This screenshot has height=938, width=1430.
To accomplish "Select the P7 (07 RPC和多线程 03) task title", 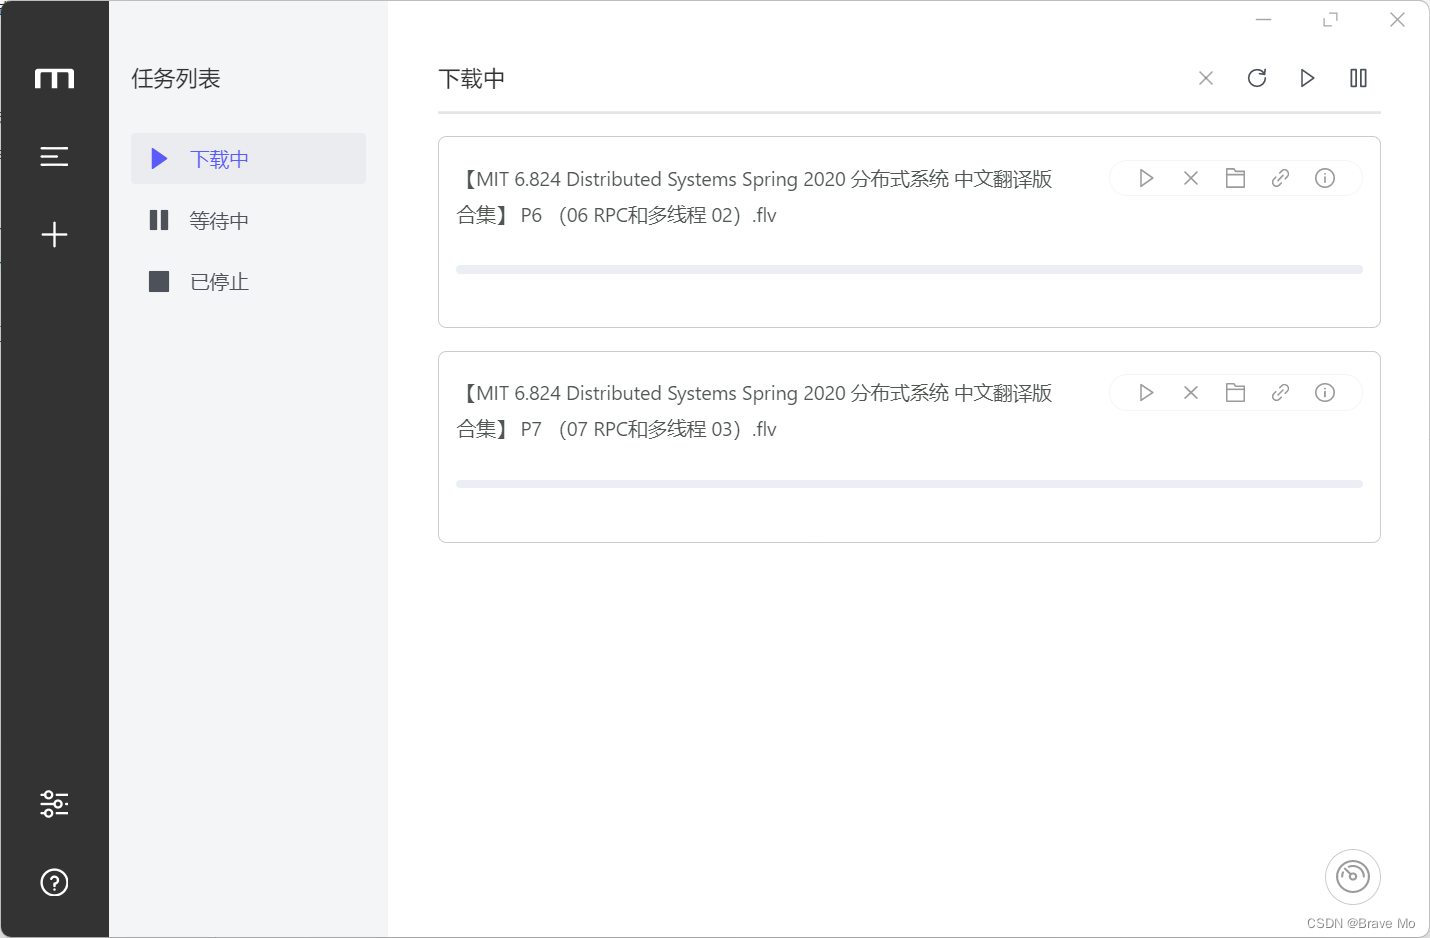I will (754, 411).
